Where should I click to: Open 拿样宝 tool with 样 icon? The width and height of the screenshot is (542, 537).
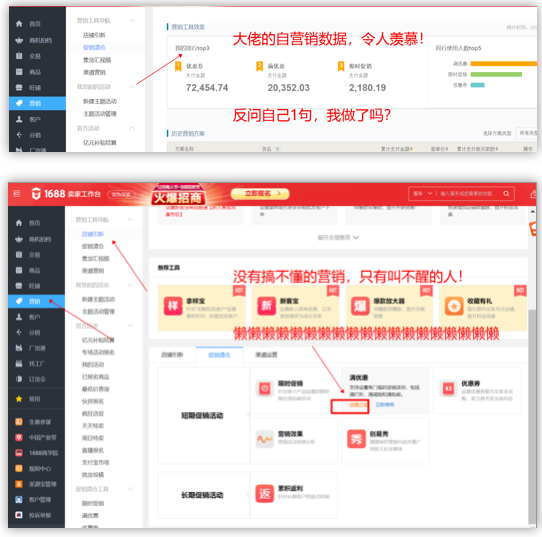(173, 306)
